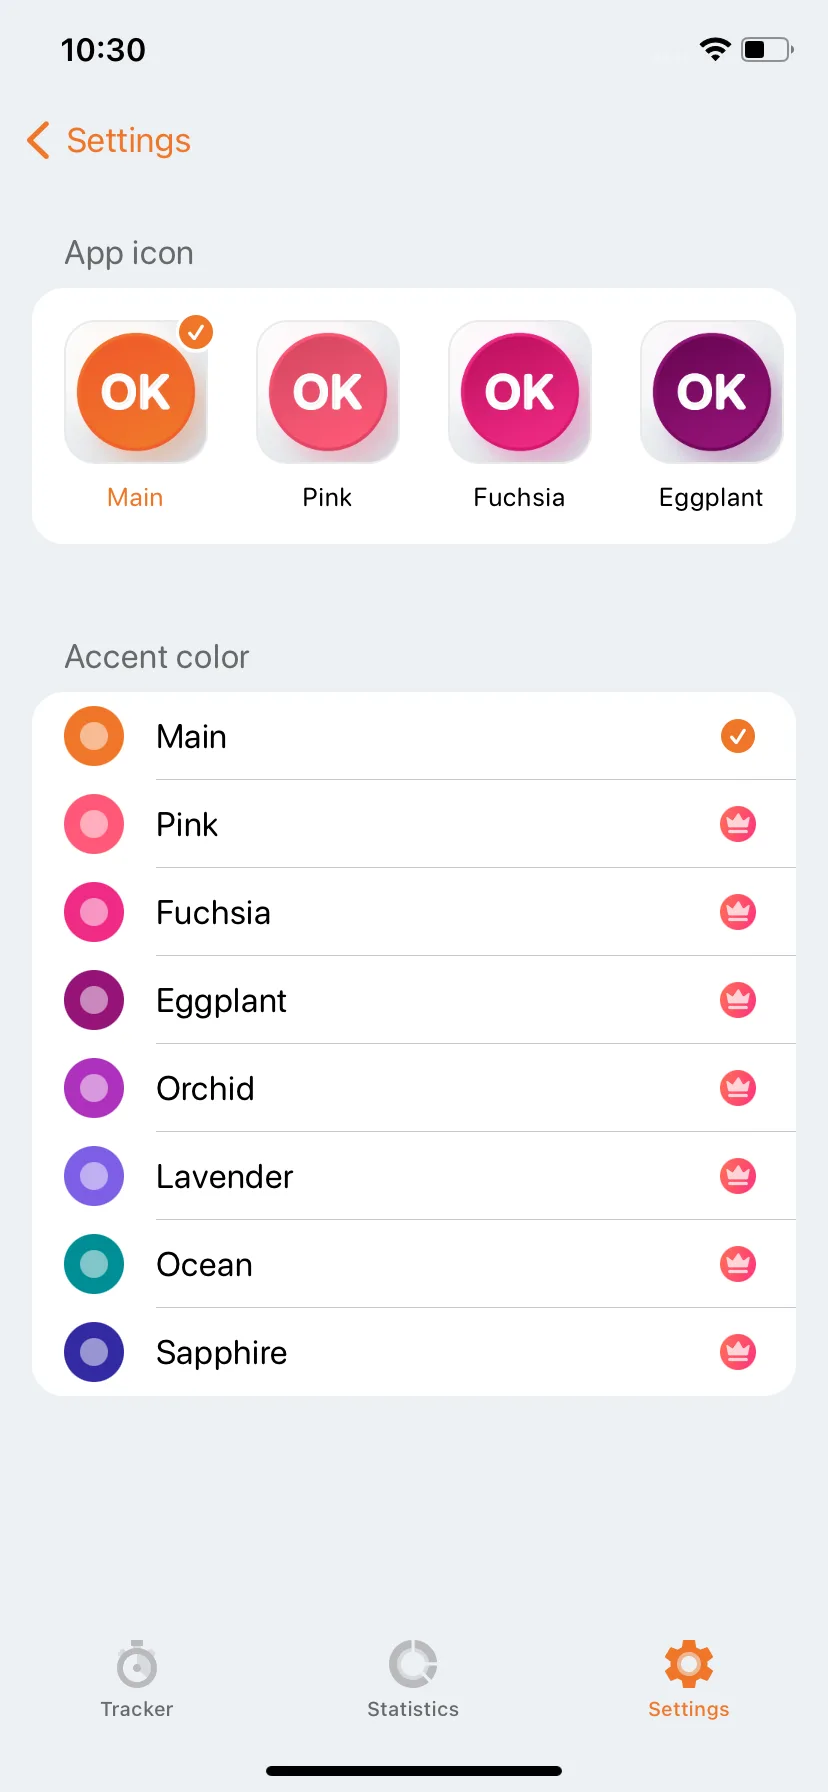Go back using the orange chevron

38,141
